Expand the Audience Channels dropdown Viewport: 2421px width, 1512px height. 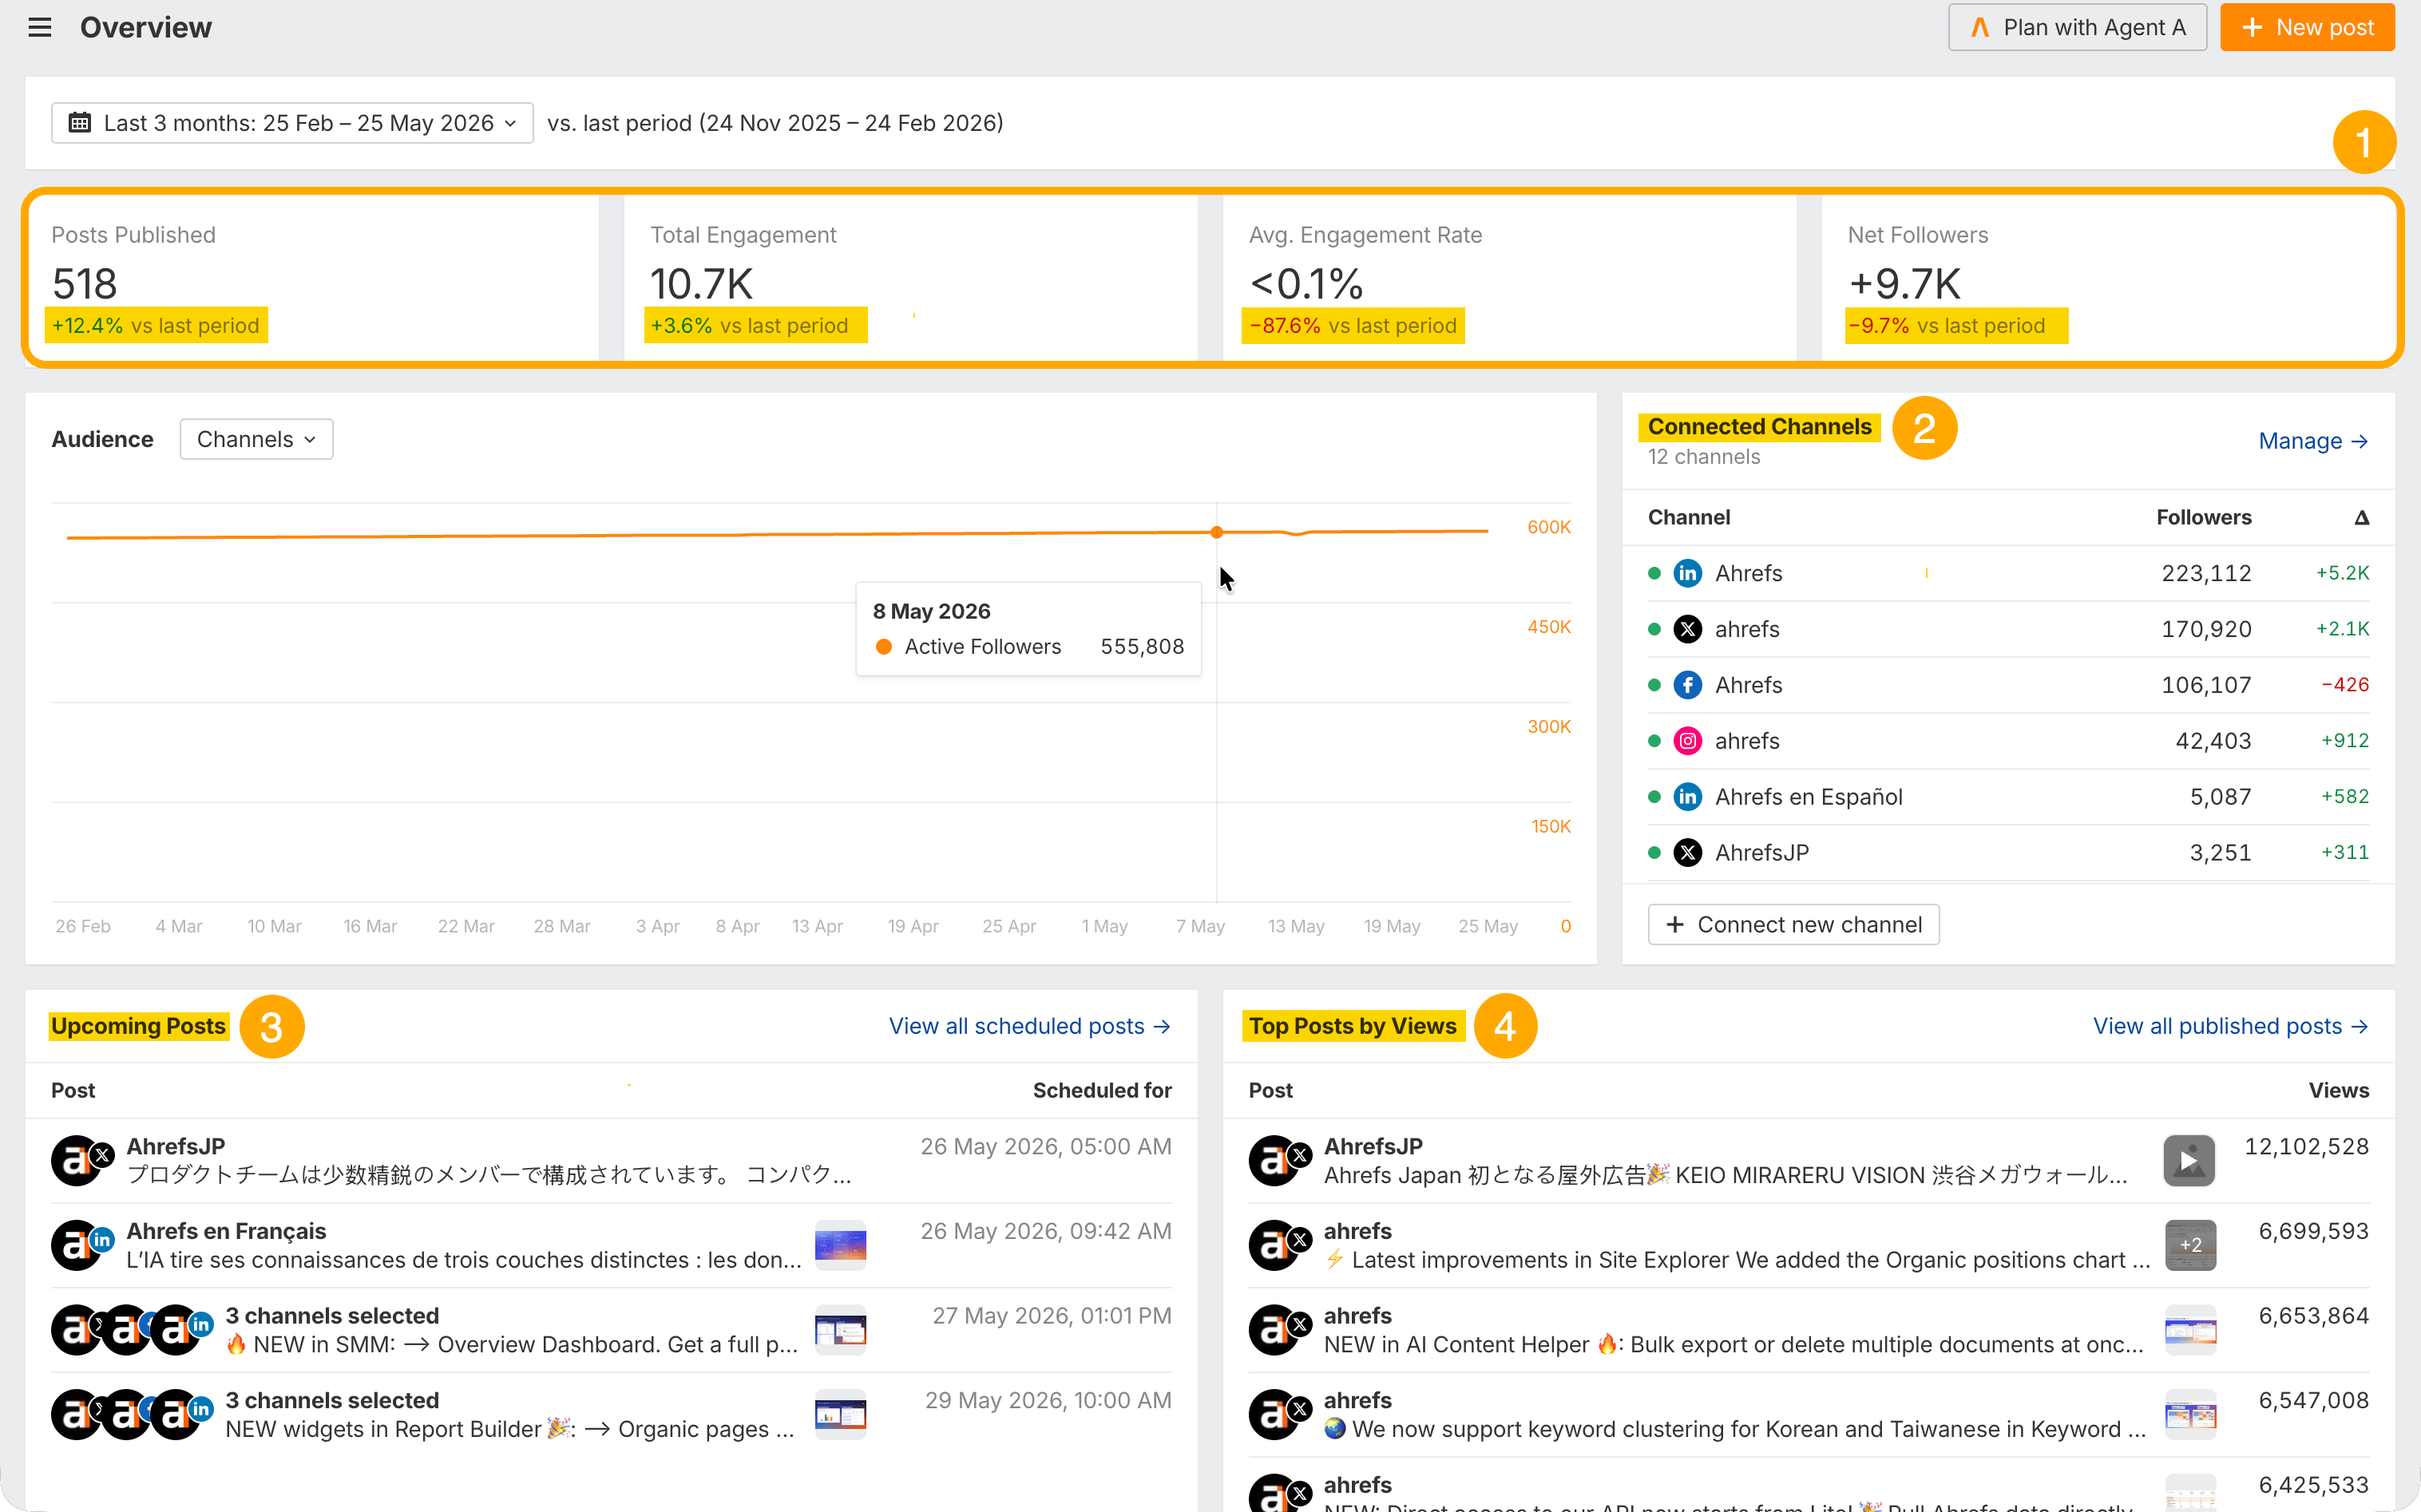point(256,439)
